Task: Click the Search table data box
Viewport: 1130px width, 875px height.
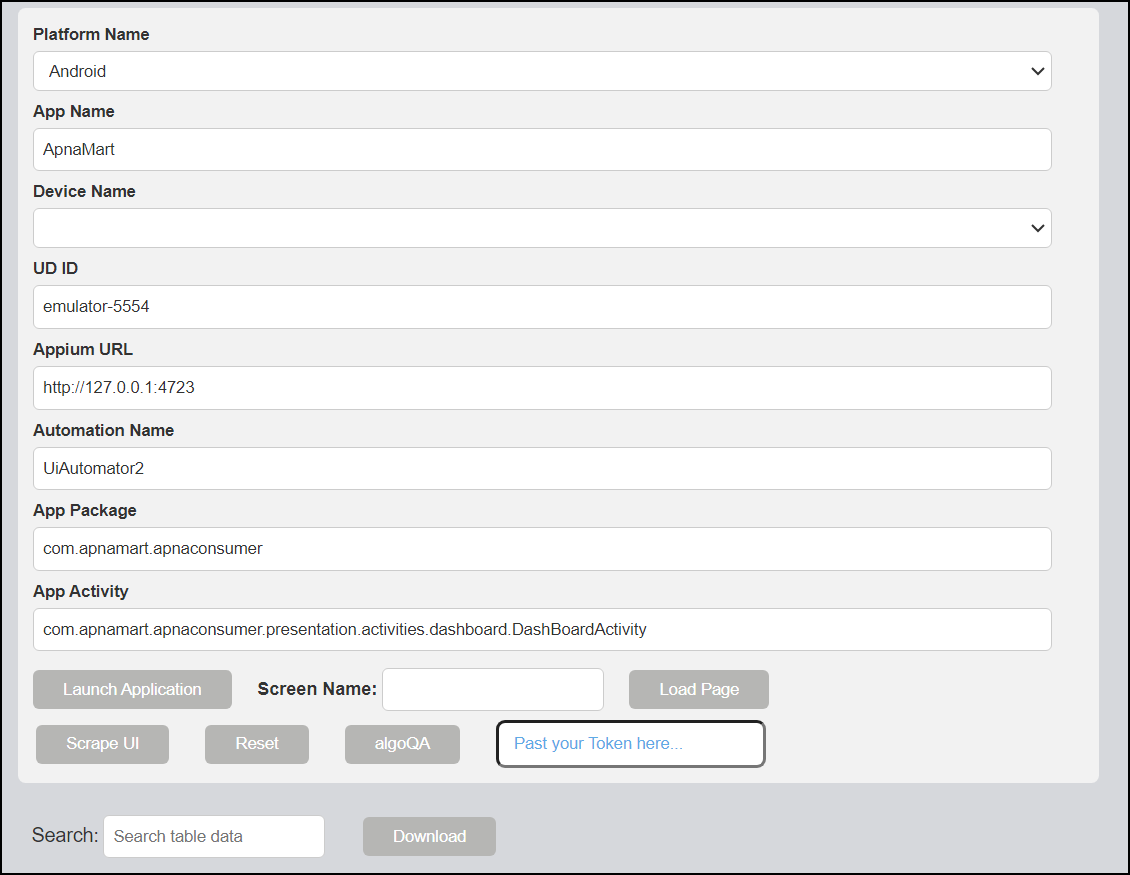Action: (x=214, y=837)
